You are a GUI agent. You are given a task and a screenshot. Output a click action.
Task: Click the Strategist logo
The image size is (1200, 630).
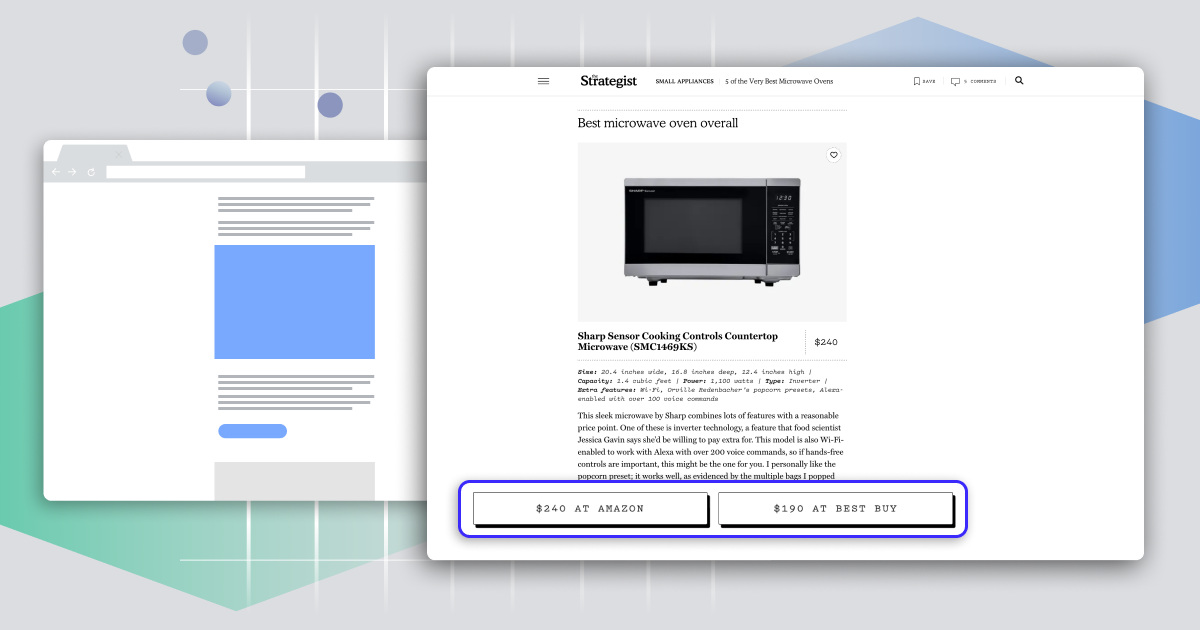coord(608,81)
